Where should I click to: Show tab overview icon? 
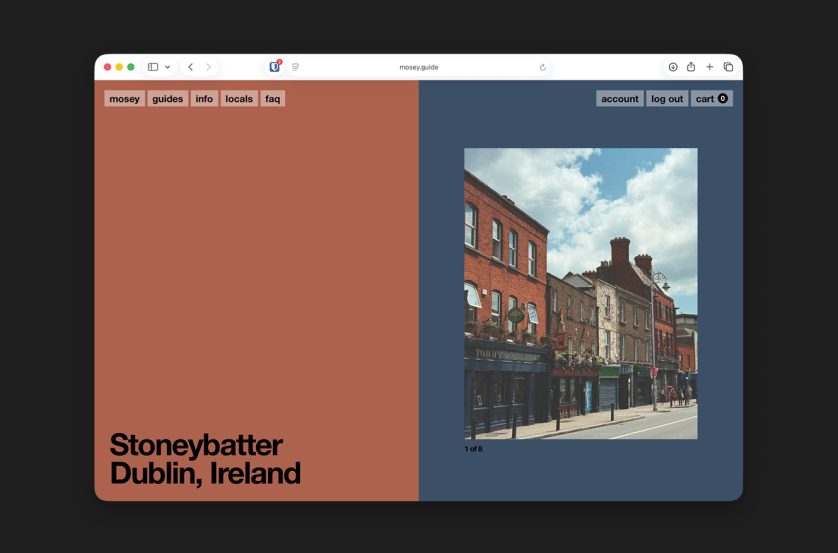click(728, 67)
